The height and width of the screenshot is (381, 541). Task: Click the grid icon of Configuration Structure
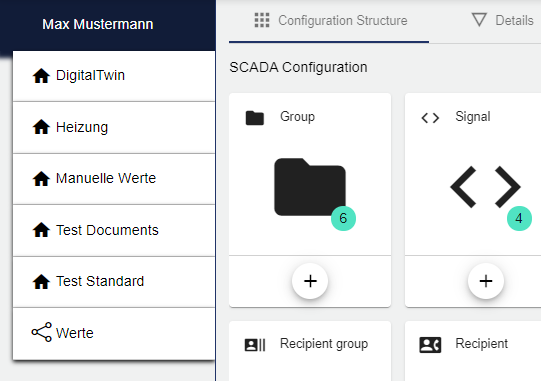coord(262,20)
